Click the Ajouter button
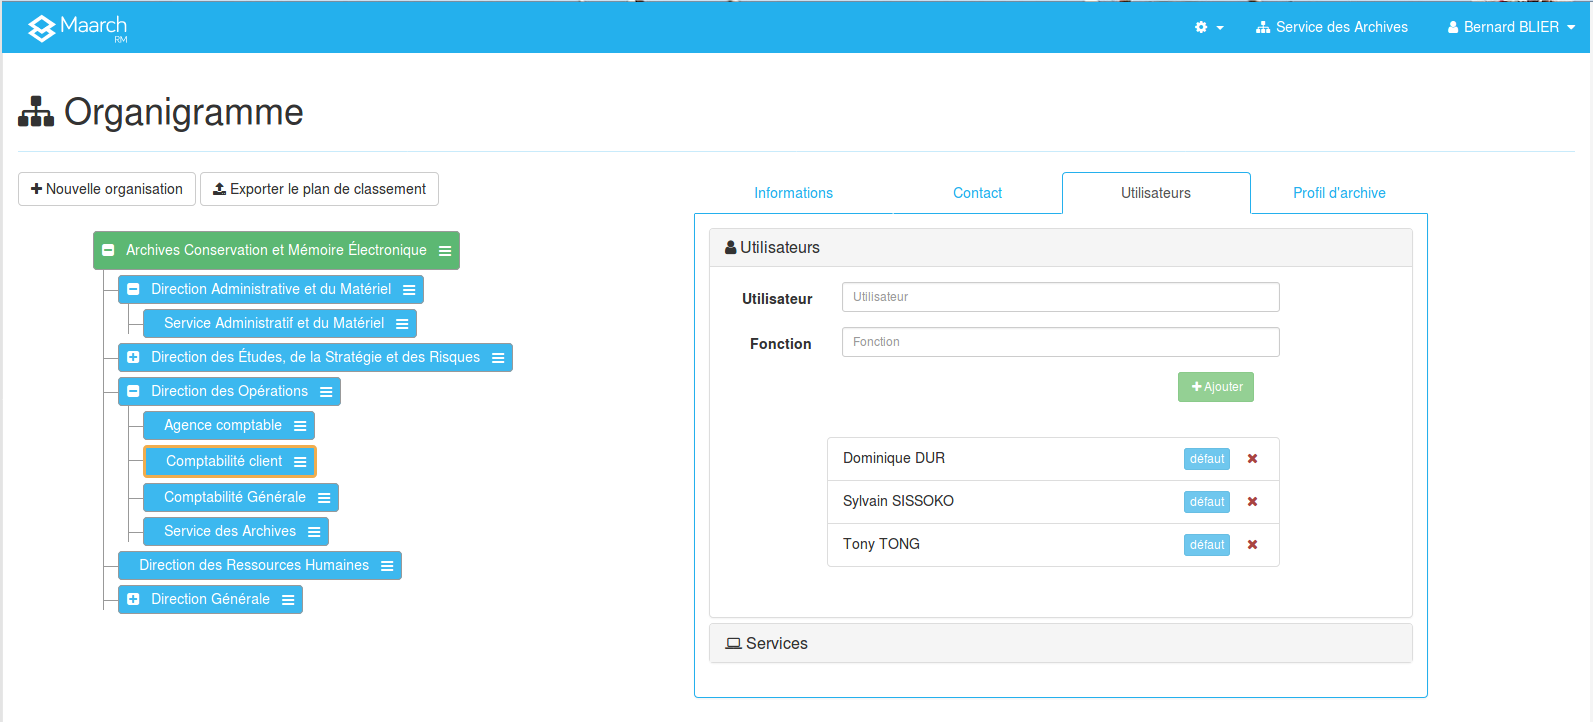Screen dimensions: 1593x722 [x=1216, y=387]
